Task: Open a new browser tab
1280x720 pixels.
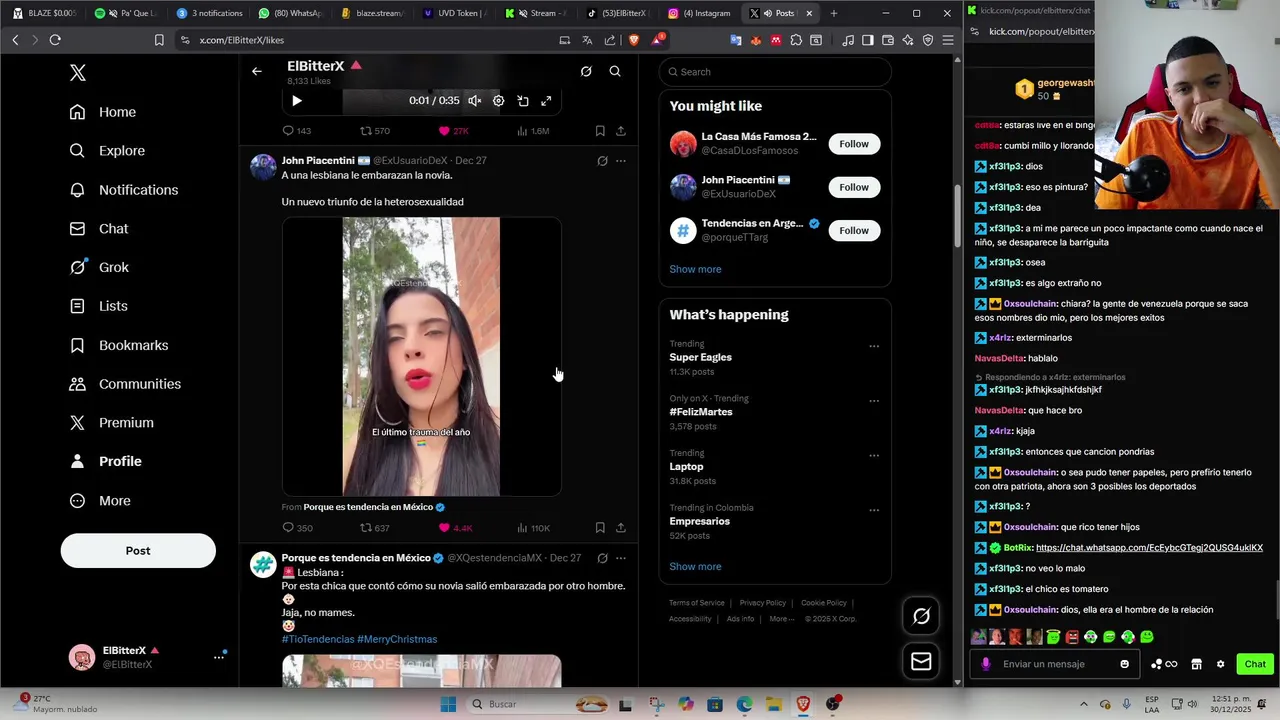Action: 834,13
